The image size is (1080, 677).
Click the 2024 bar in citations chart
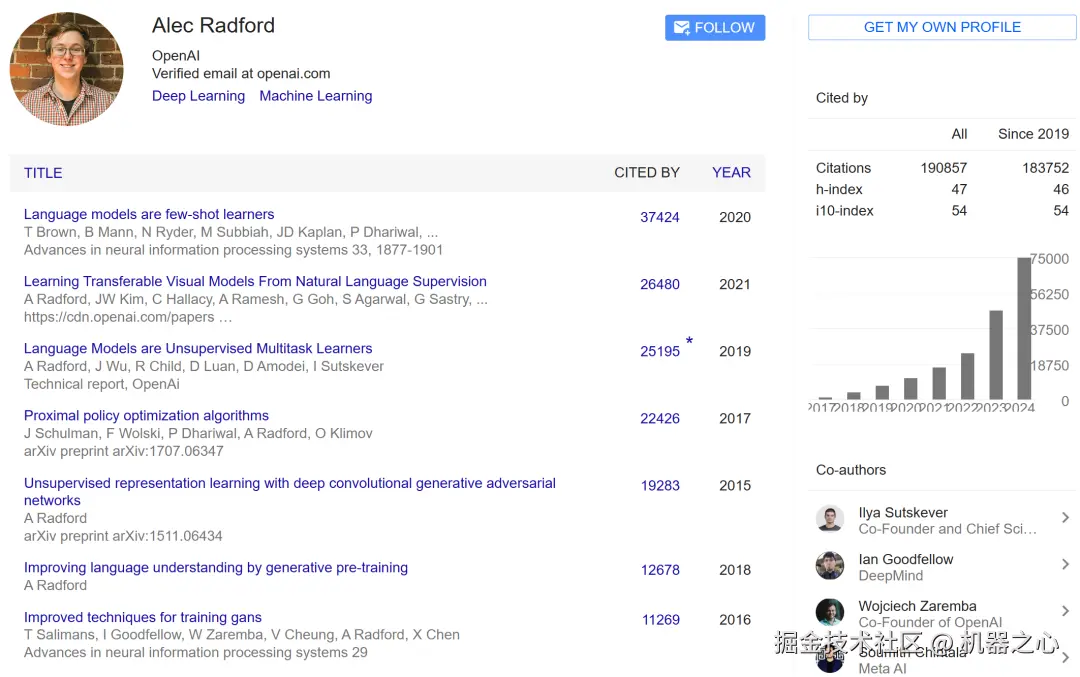(1024, 329)
